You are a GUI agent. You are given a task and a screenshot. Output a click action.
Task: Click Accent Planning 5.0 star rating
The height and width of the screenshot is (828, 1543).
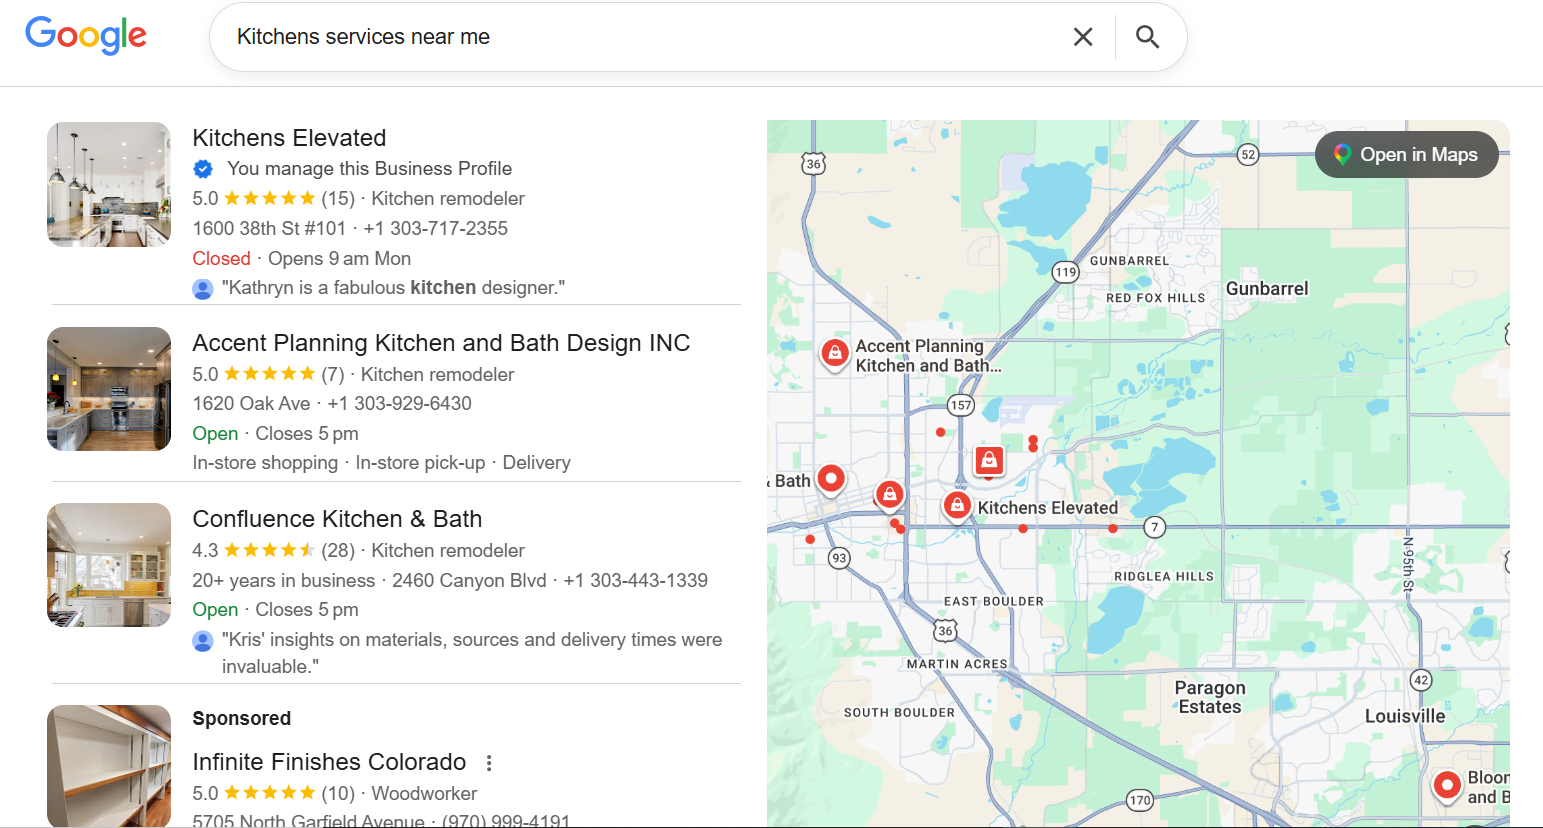click(270, 375)
